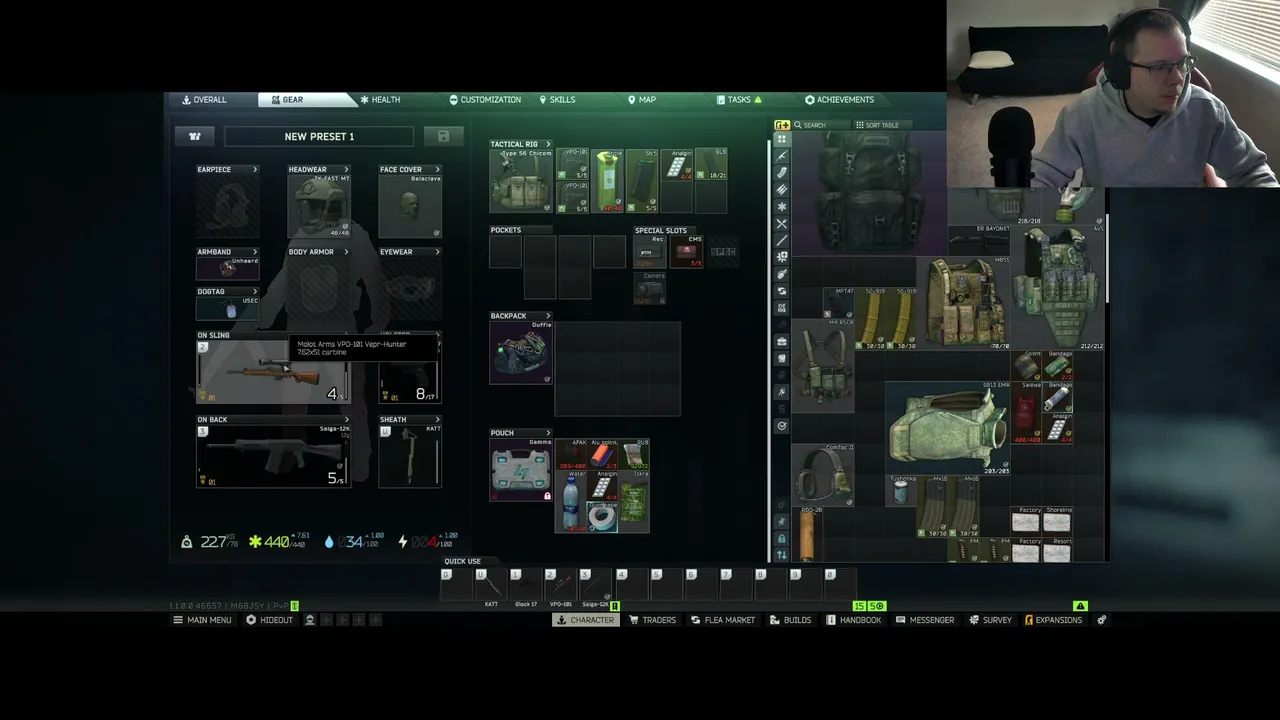Expand the Backpack slot arrow
The width and height of the screenshot is (1280, 720).
pyautogui.click(x=548, y=316)
